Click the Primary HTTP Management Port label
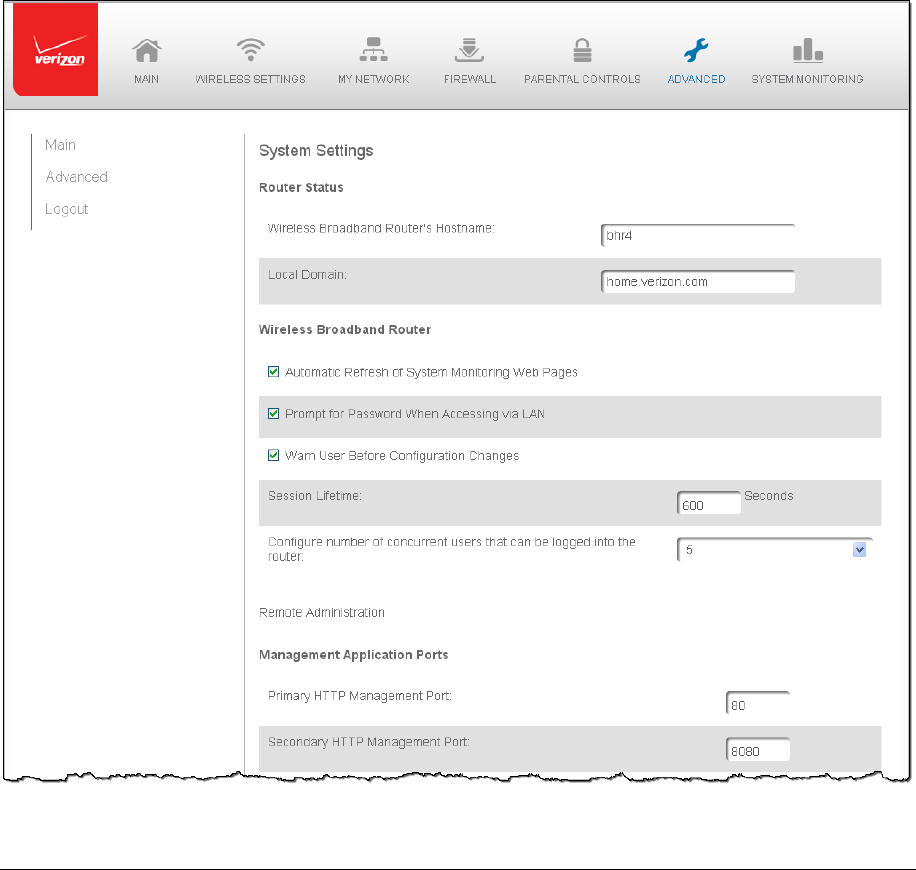Image resolution: width=916 pixels, height=870 pixels. pos(360,696)
